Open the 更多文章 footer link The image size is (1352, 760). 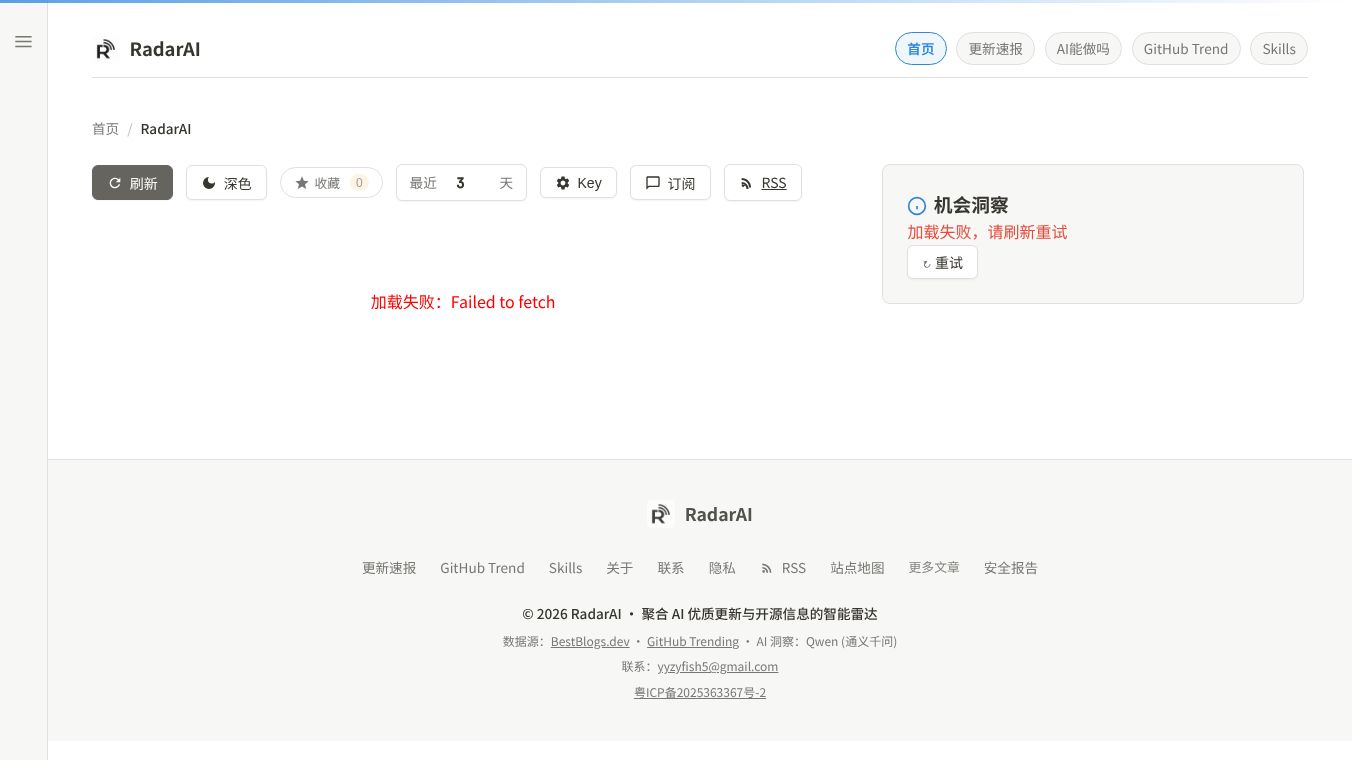click(934, 568)
